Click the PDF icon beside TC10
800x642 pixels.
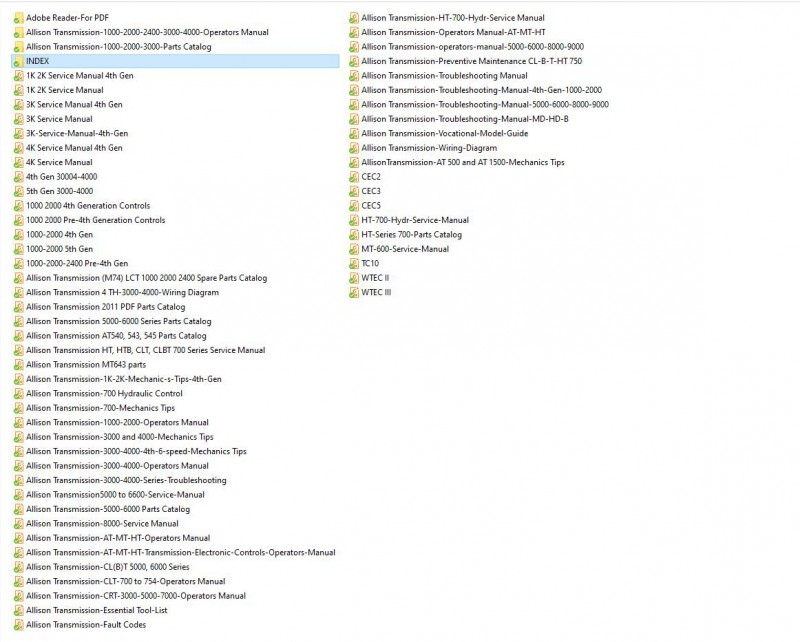click(354, 263)
